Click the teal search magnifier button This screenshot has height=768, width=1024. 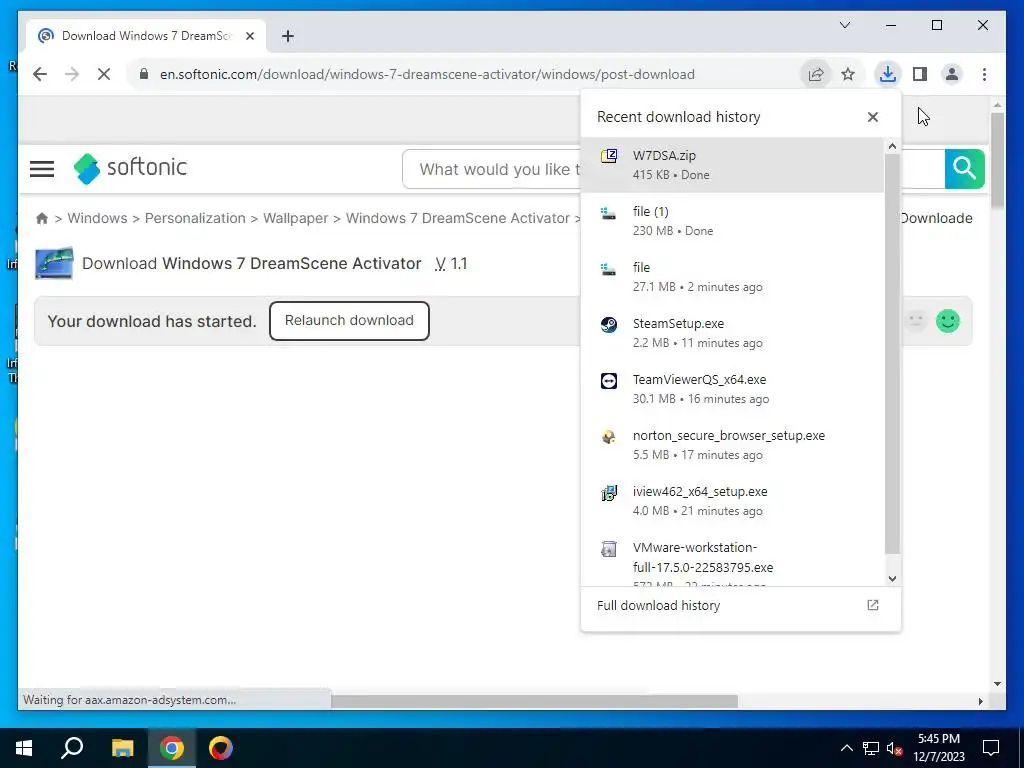click(x=964, y=168)
